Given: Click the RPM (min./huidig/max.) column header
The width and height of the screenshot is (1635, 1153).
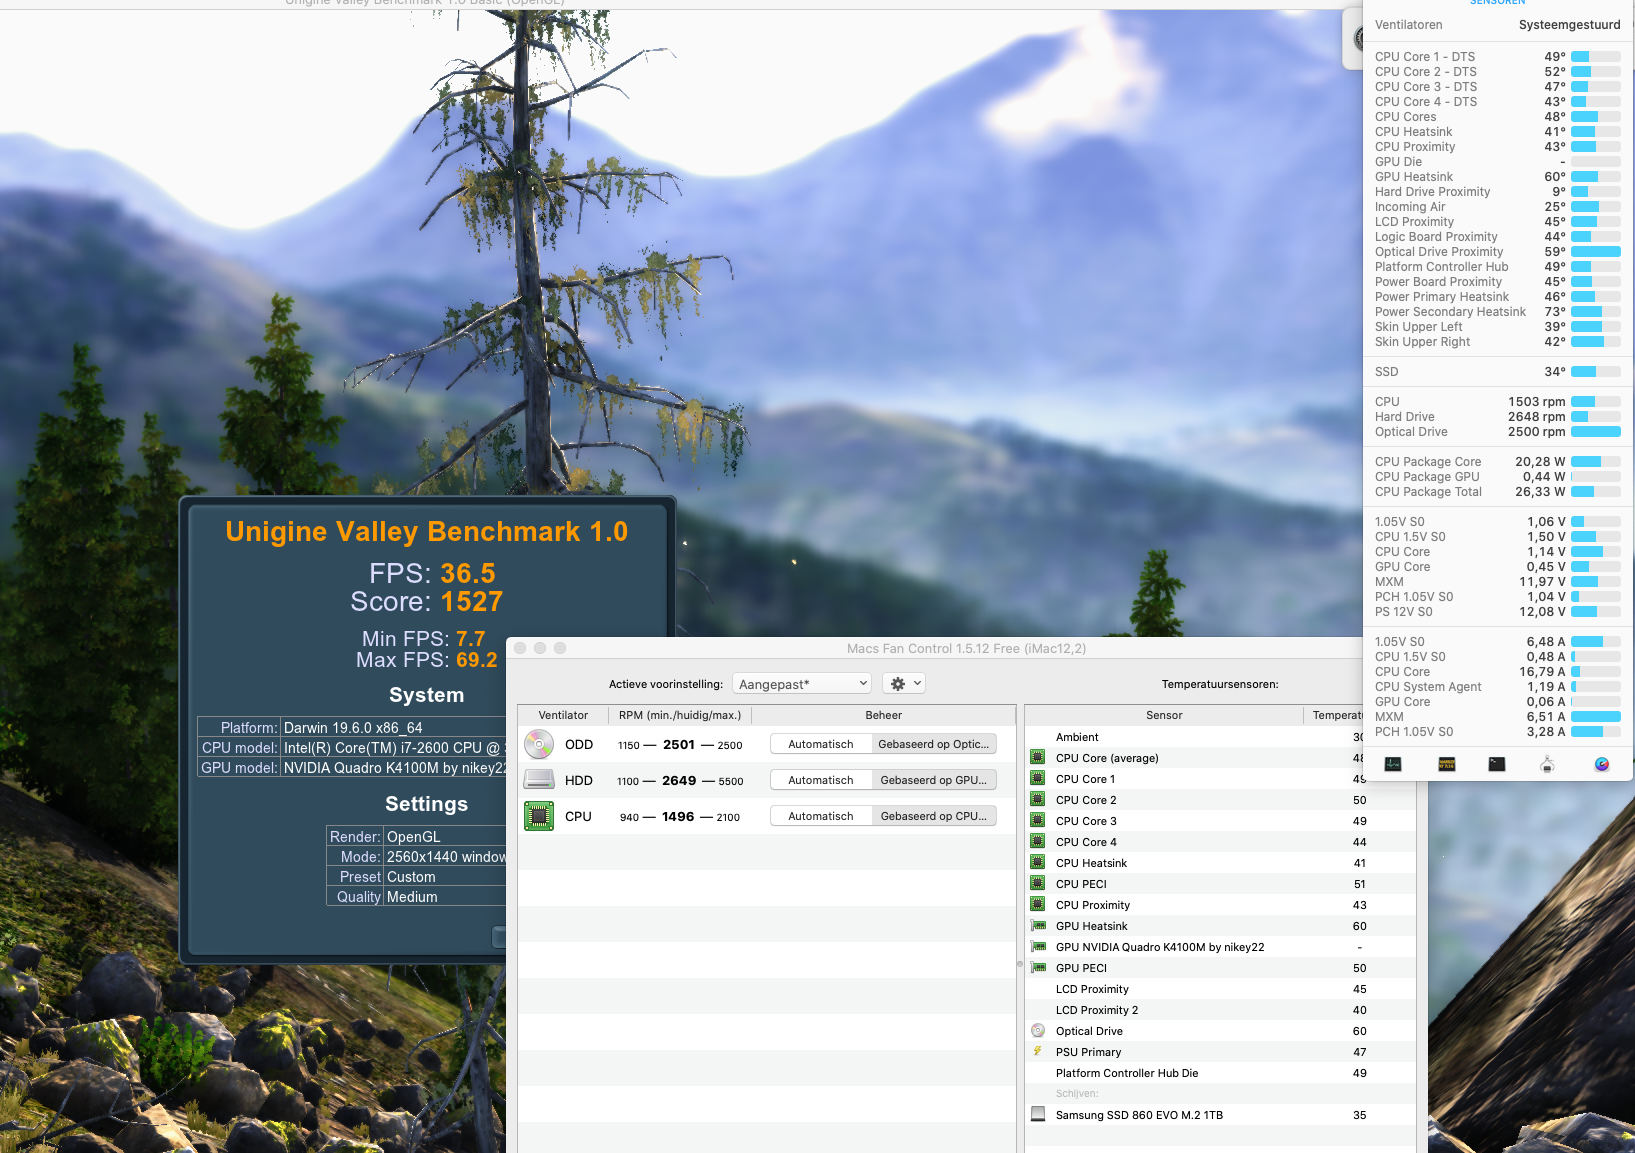Looking at the screenshot, I should point(680,715).
